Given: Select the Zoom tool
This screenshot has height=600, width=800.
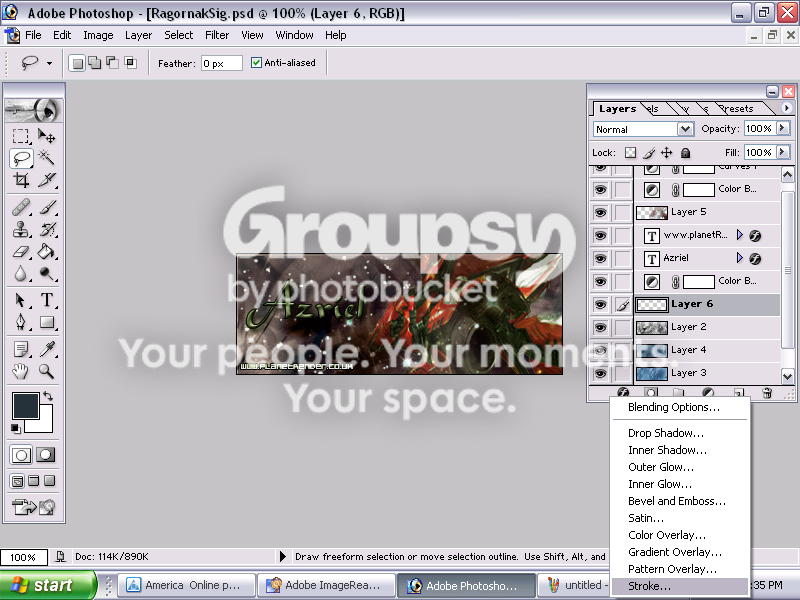Looking at the screenshot, I should pyautogui.click(x=46, y=371).
